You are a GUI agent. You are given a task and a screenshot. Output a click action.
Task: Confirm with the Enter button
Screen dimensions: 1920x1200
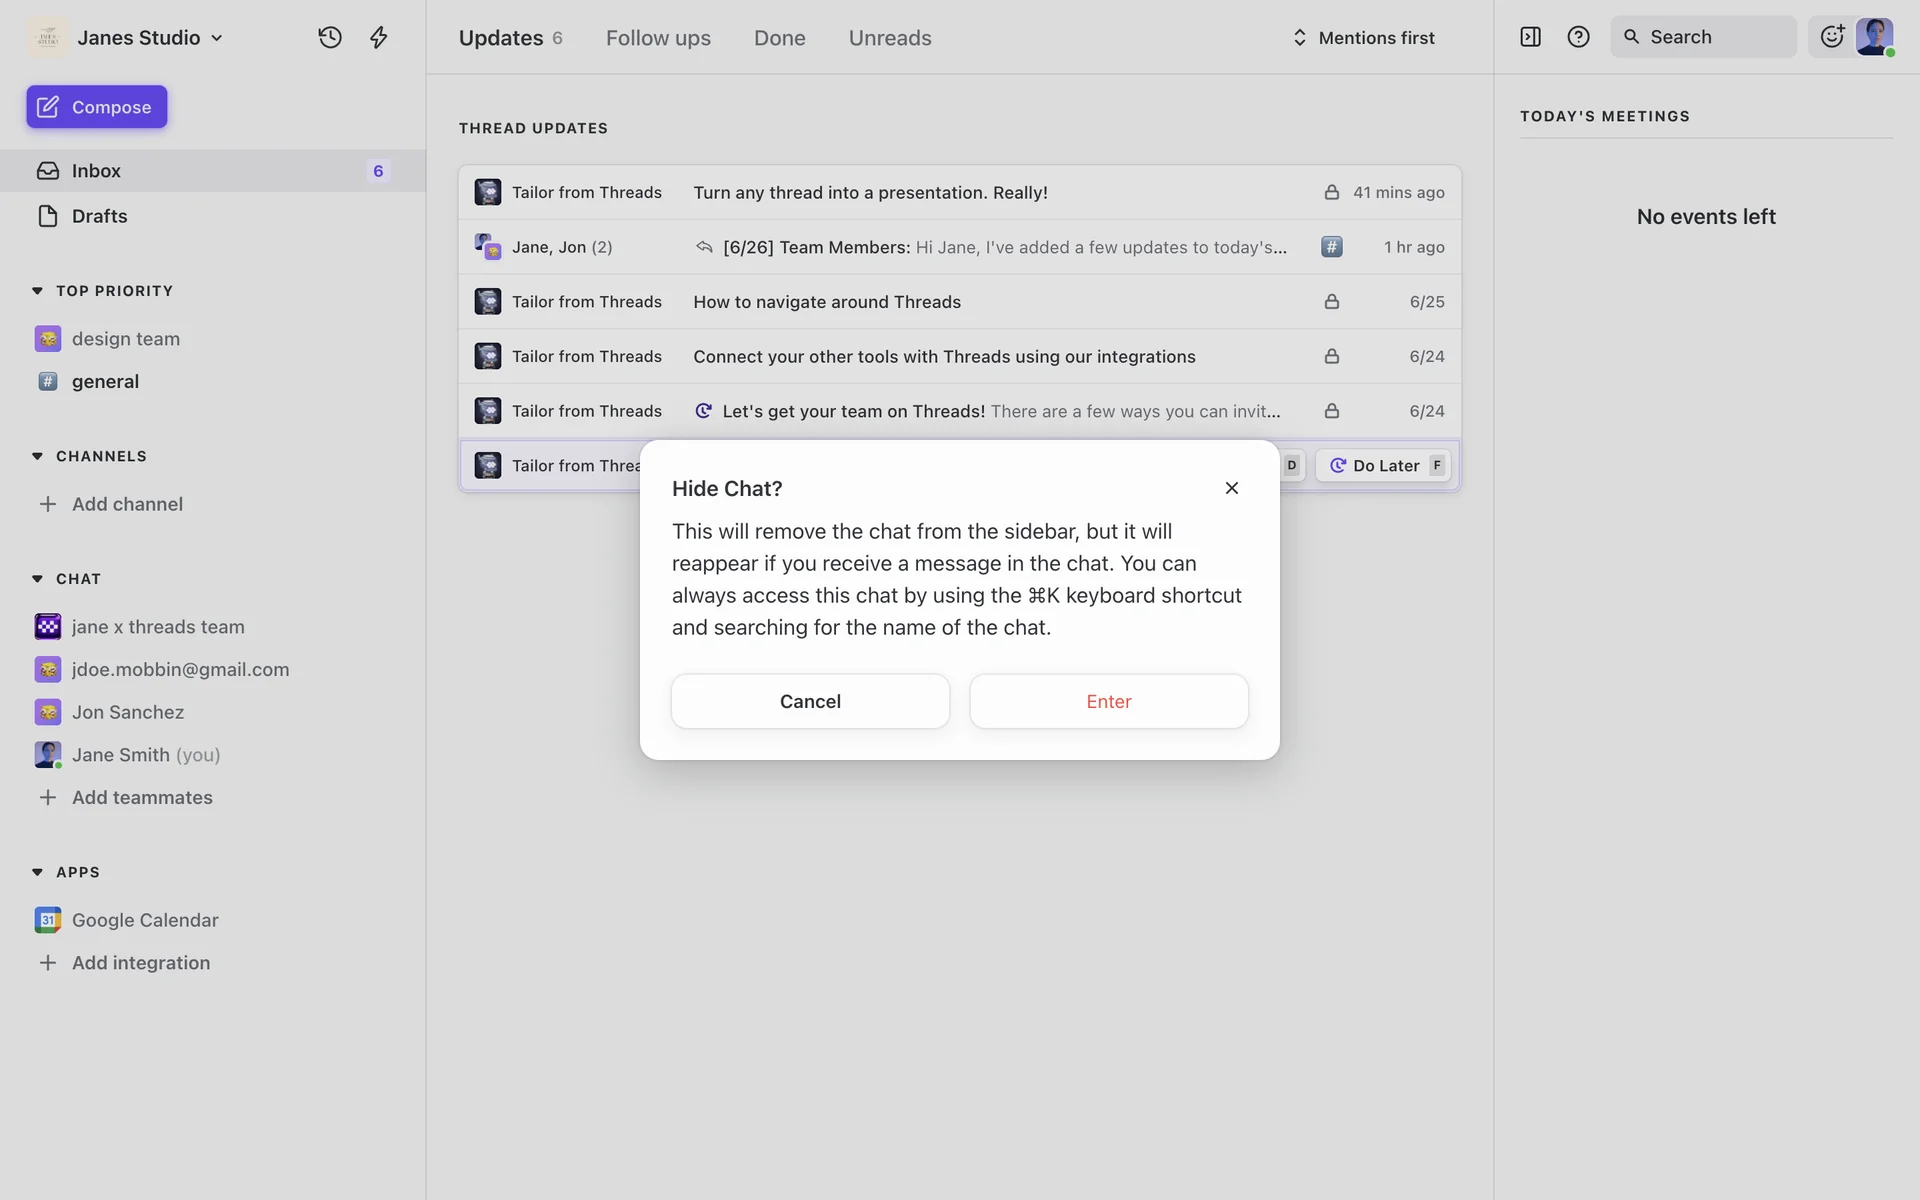[x=1108, y=701]
